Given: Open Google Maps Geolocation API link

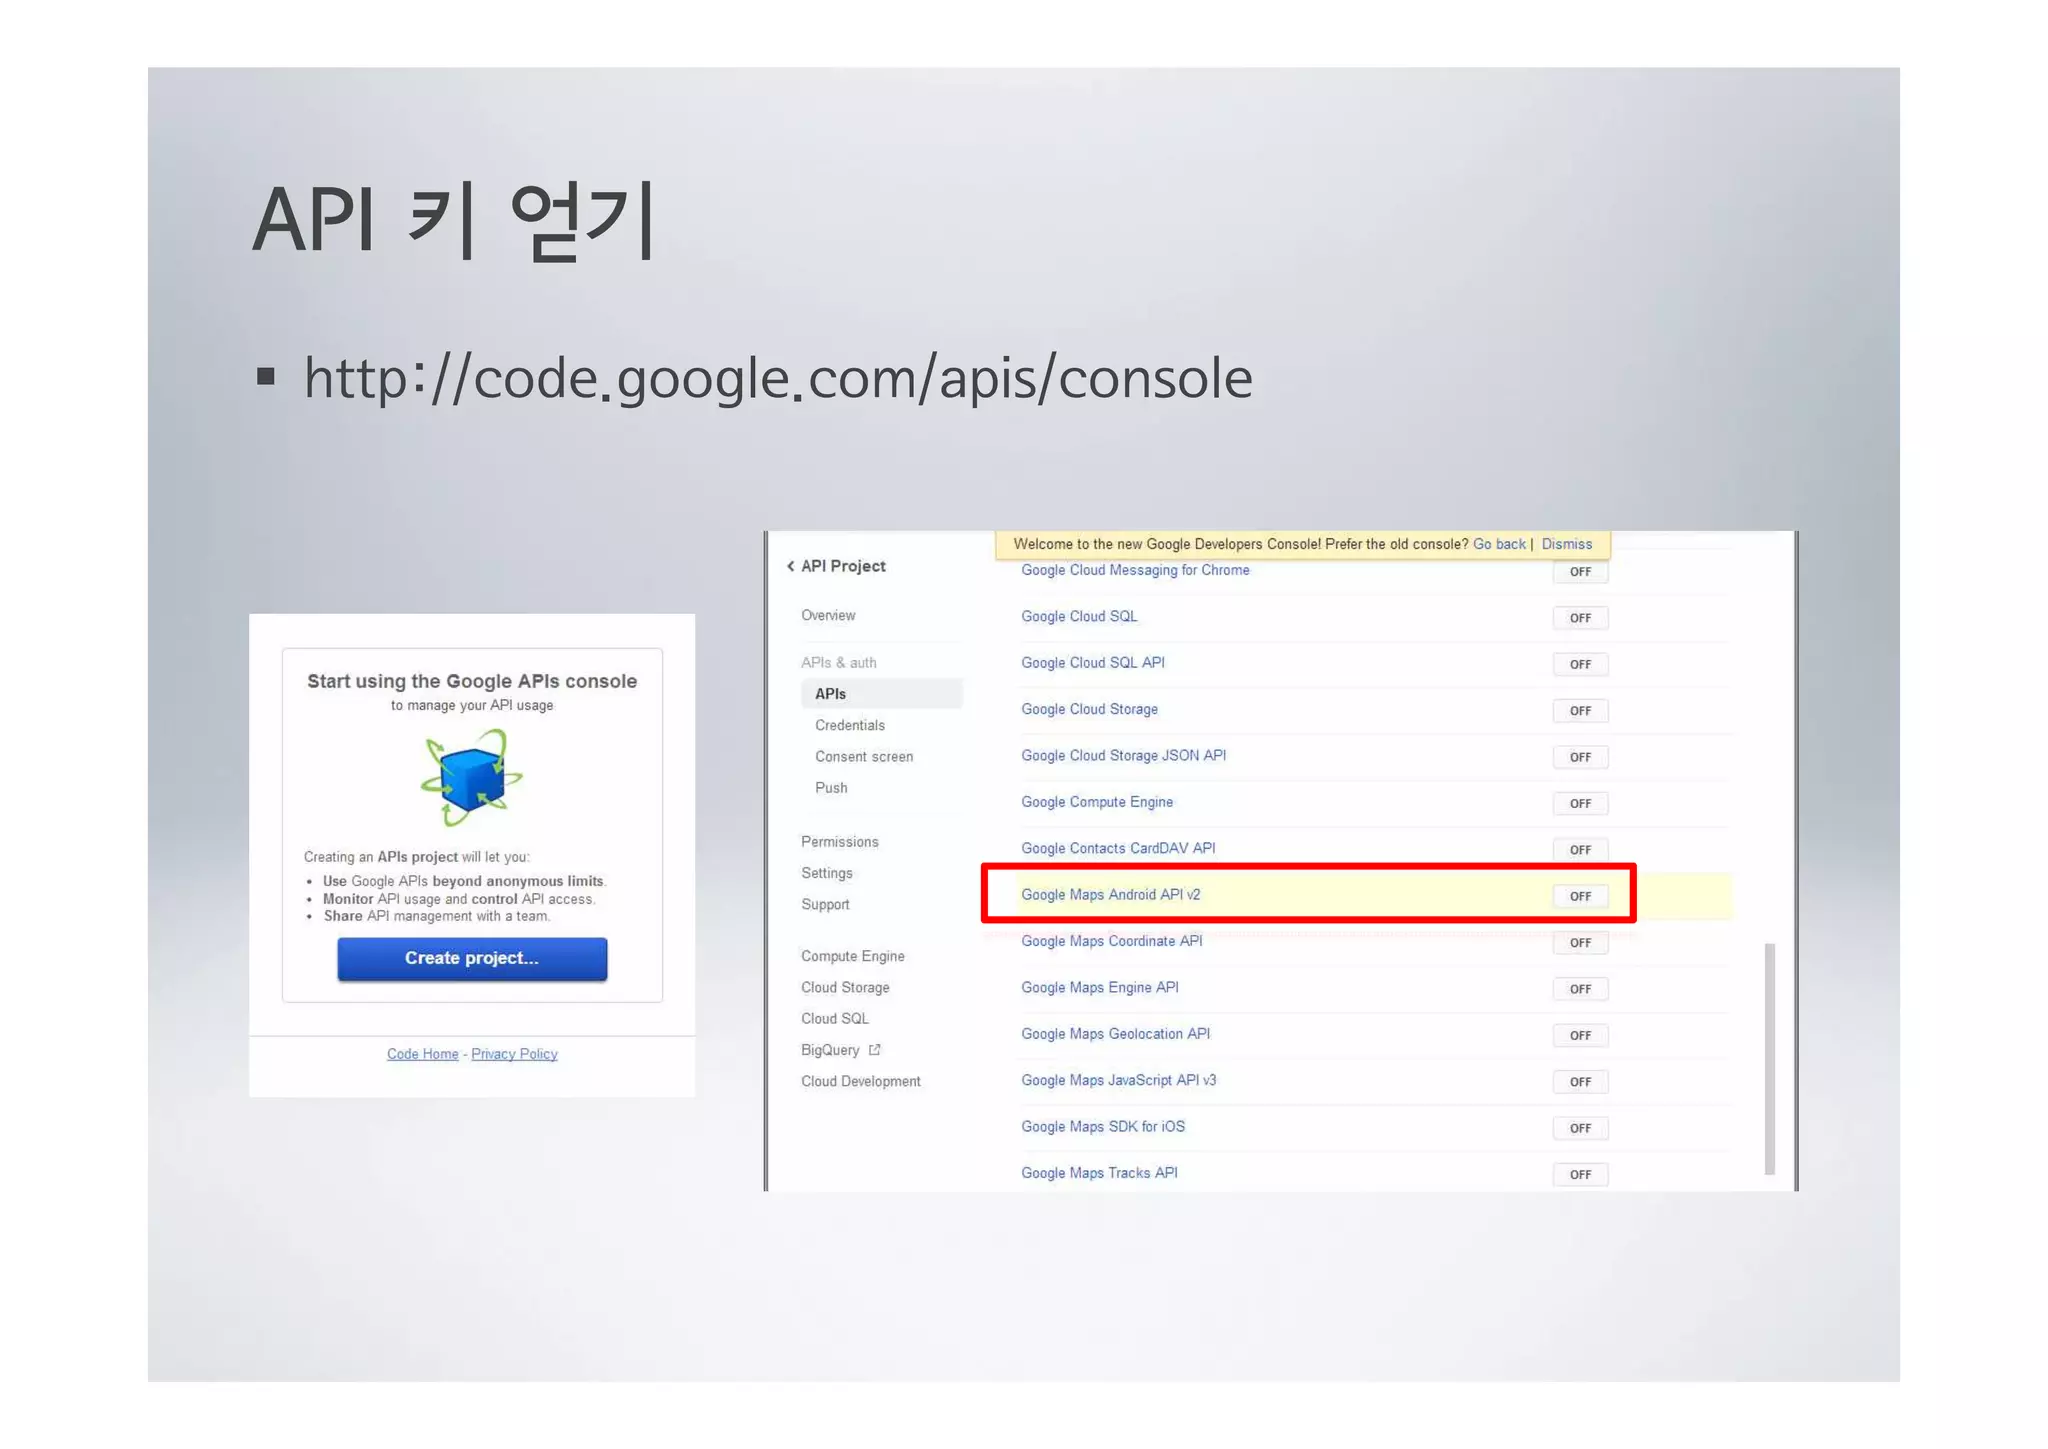Looking at the screenshot, I should coord(1115,1033).
